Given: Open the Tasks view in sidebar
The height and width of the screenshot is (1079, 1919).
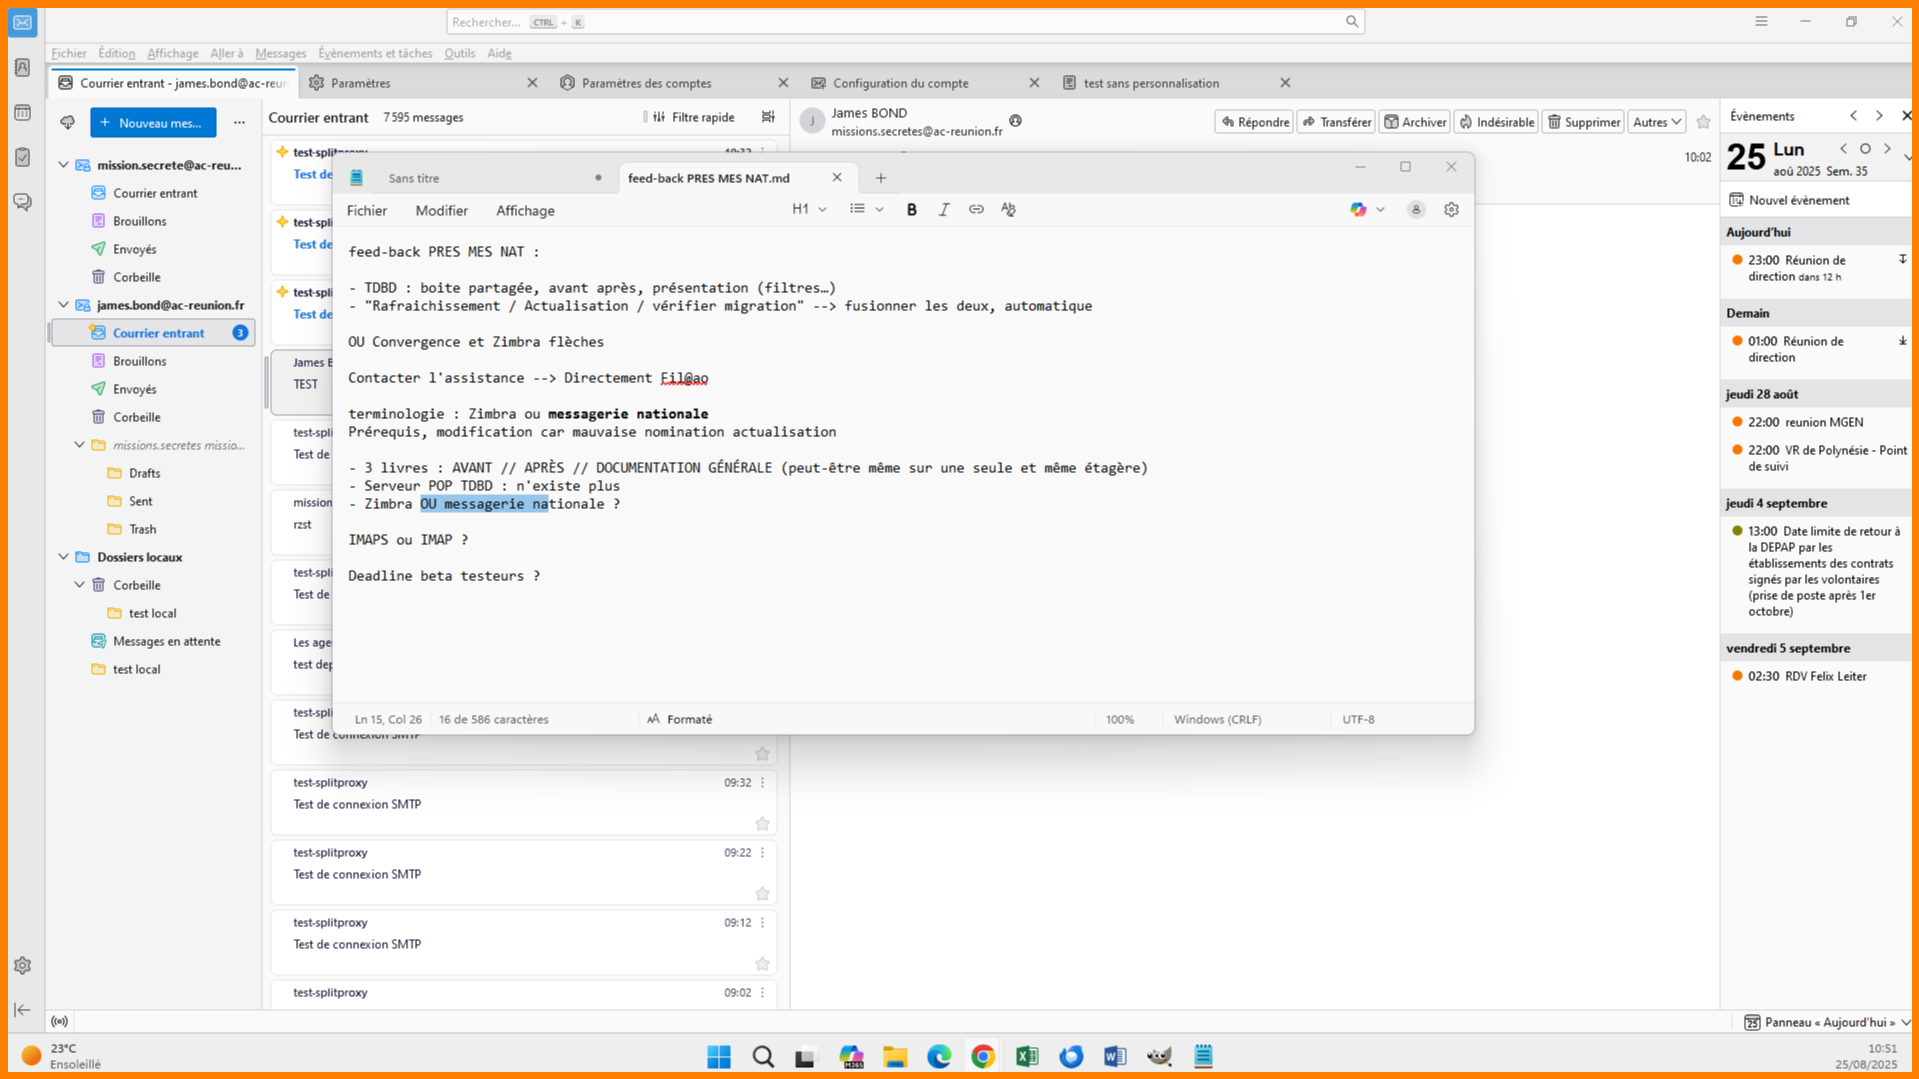Looking at the screenshot, I should coord(22,157).
